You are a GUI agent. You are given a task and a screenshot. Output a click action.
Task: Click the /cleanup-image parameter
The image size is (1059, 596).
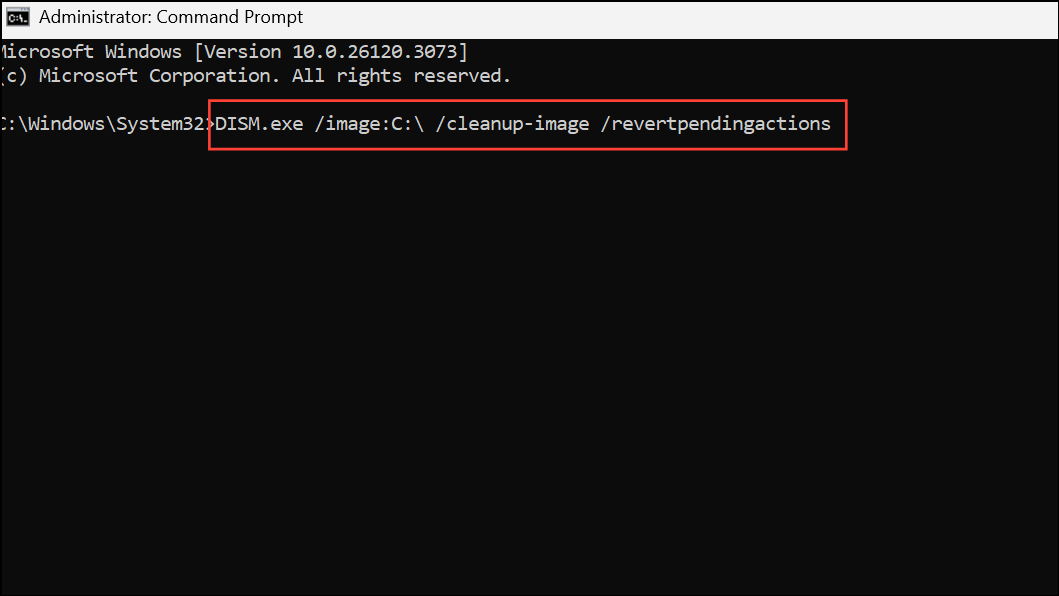[513, 123]
